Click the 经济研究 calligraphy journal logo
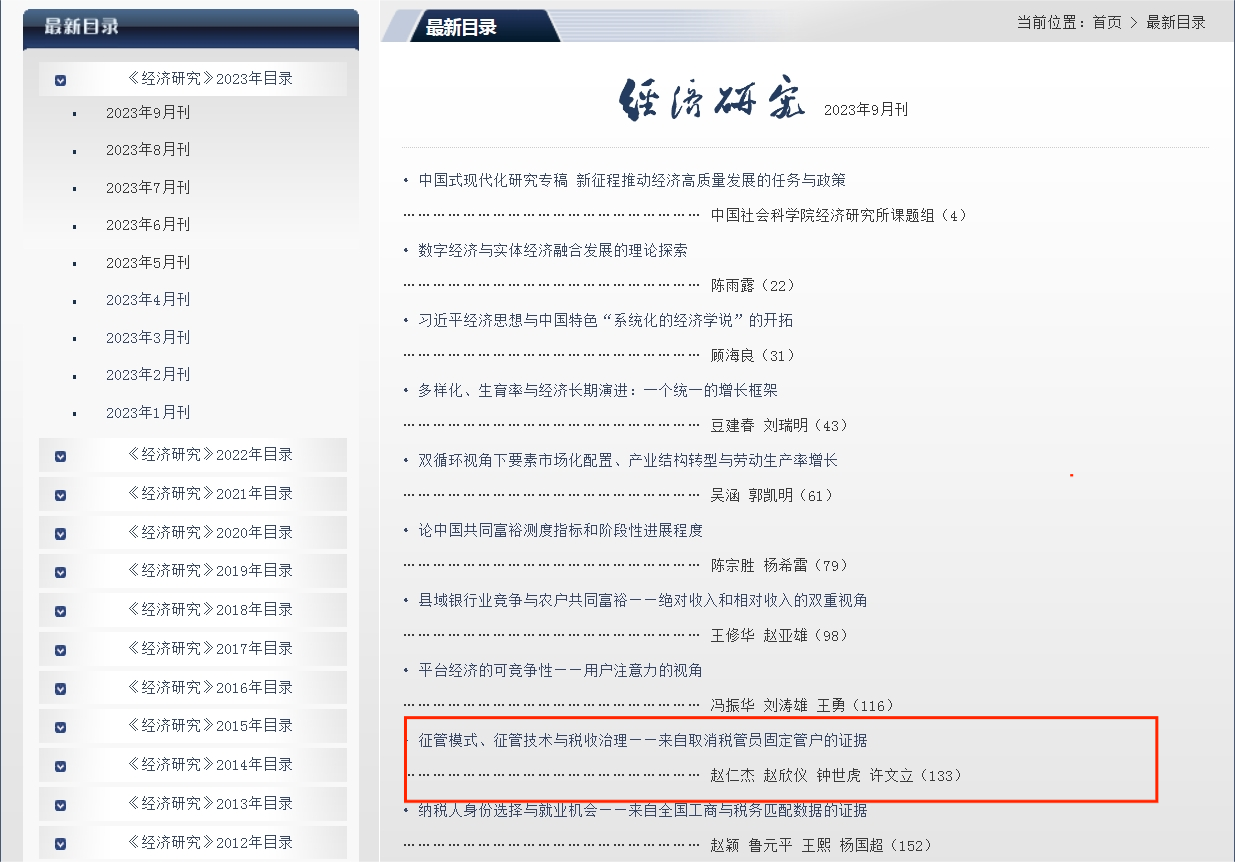 [x=712, y=100]
